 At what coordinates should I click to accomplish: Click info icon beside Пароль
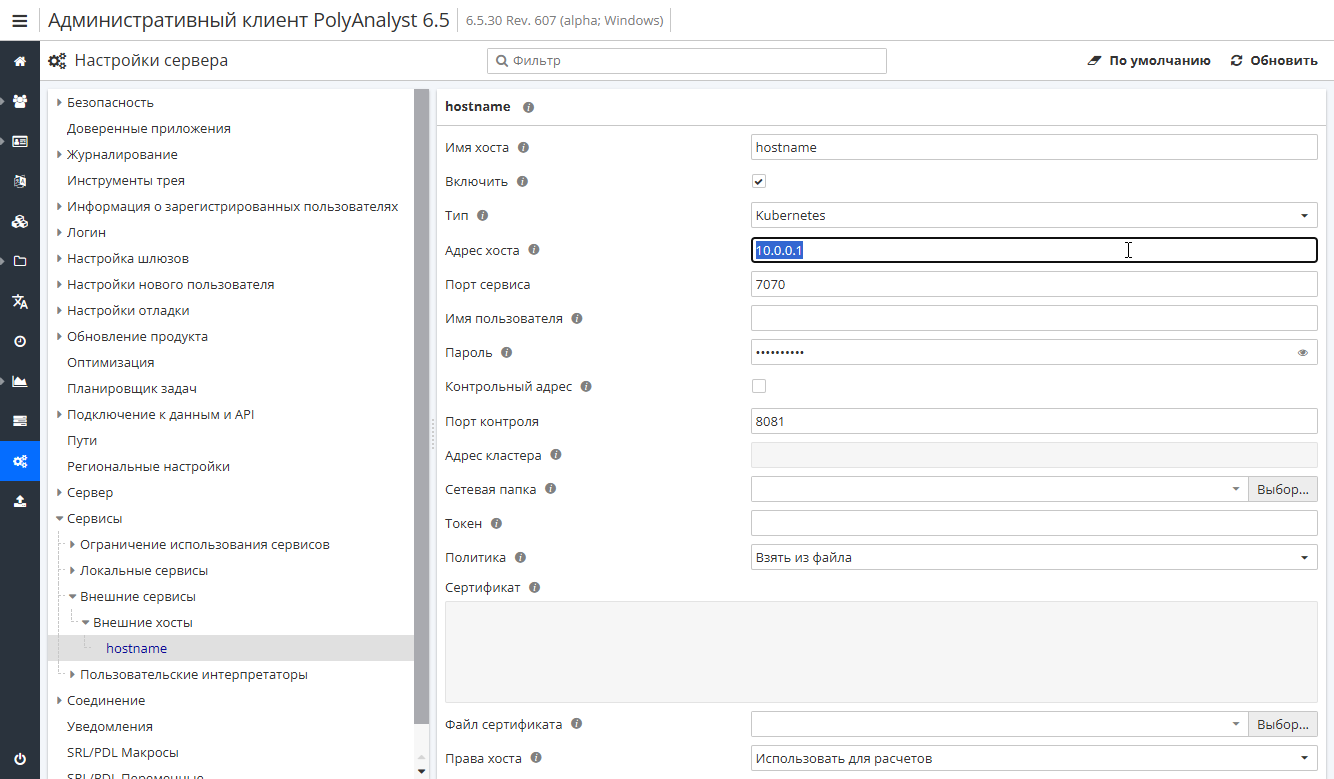point(506,353)
